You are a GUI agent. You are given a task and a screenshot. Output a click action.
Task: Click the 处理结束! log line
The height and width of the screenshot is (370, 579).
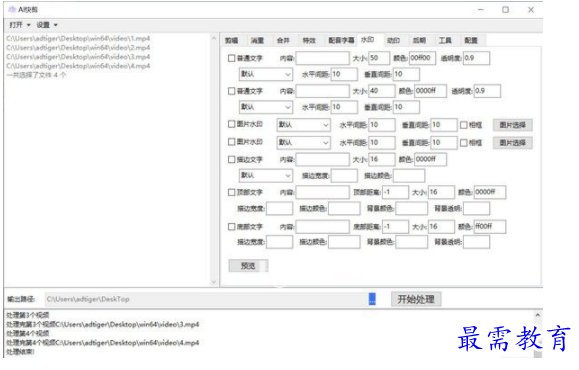tap(20, 352)
